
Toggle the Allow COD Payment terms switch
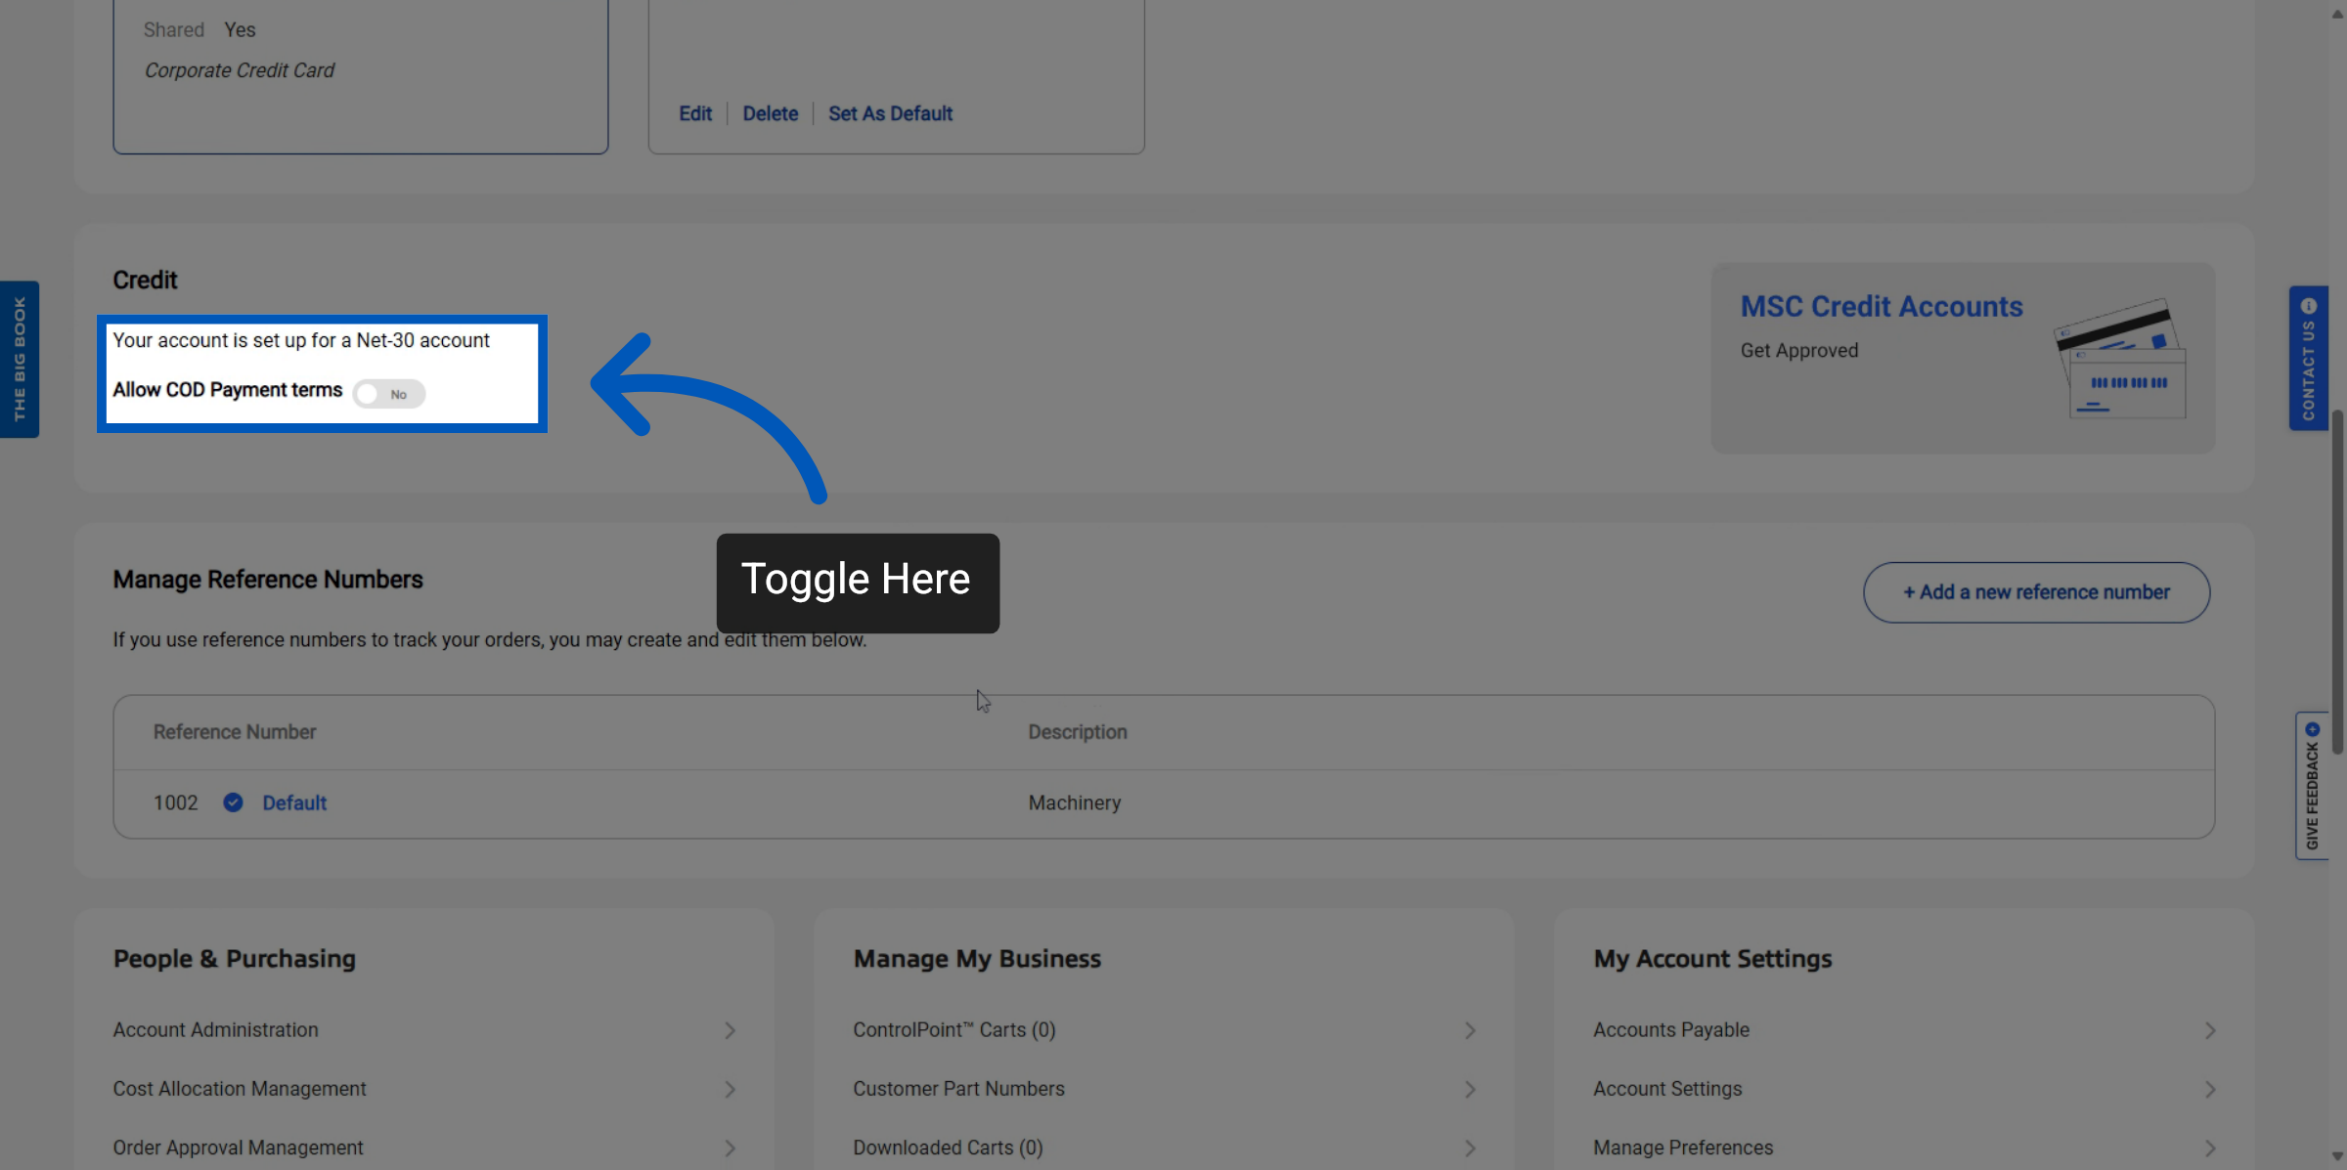point(389,394)
